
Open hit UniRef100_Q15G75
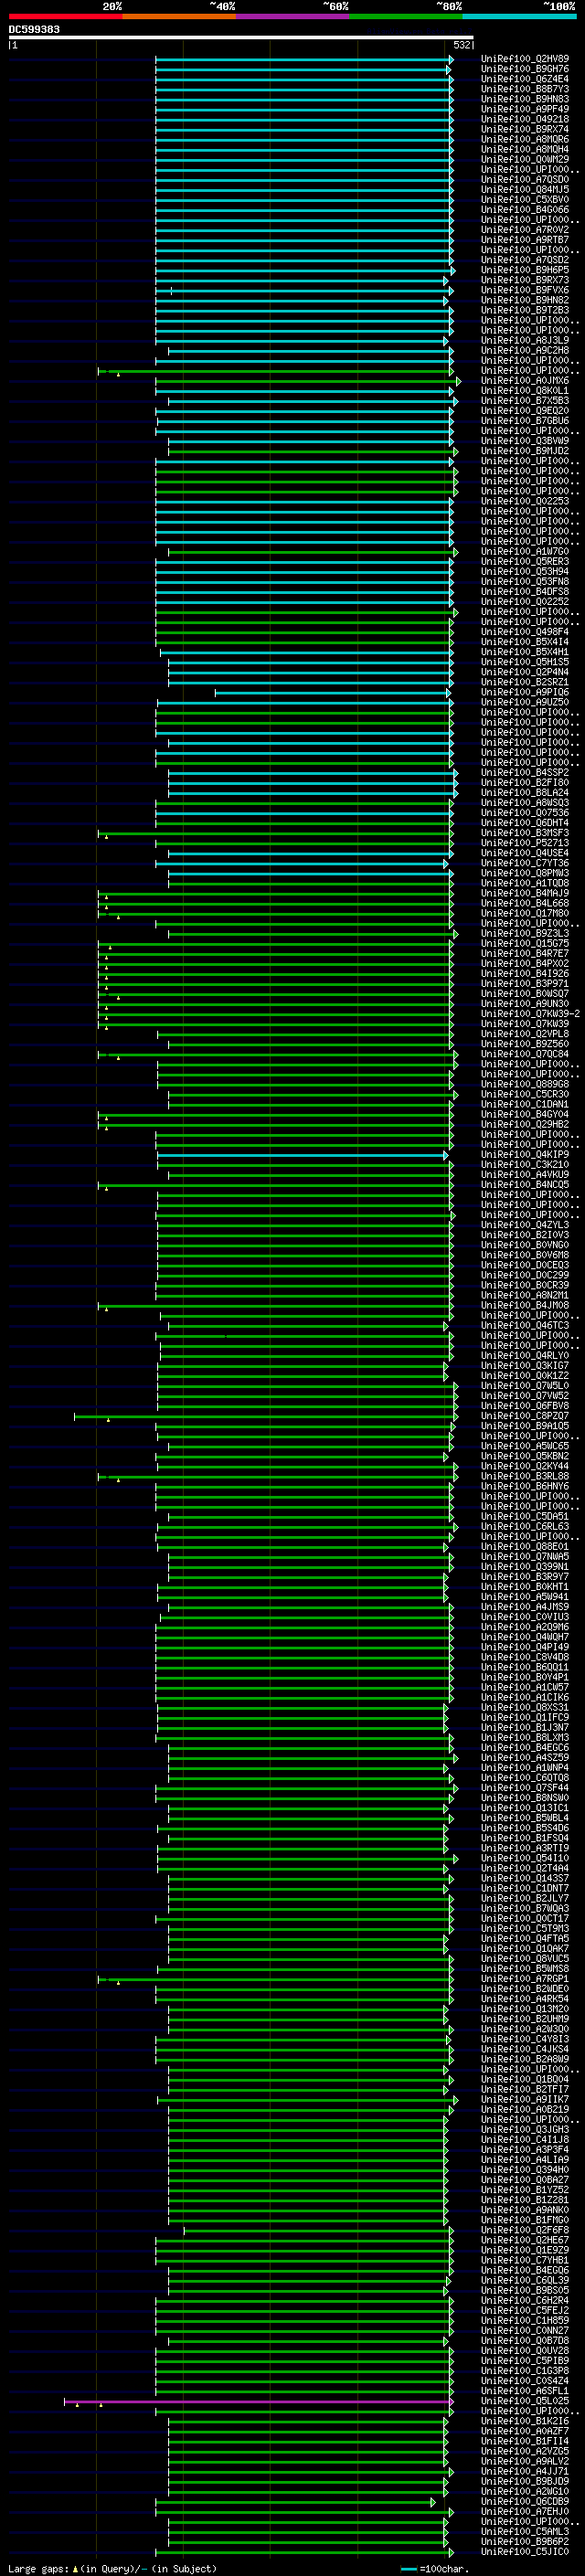click(x=525, y=944)
